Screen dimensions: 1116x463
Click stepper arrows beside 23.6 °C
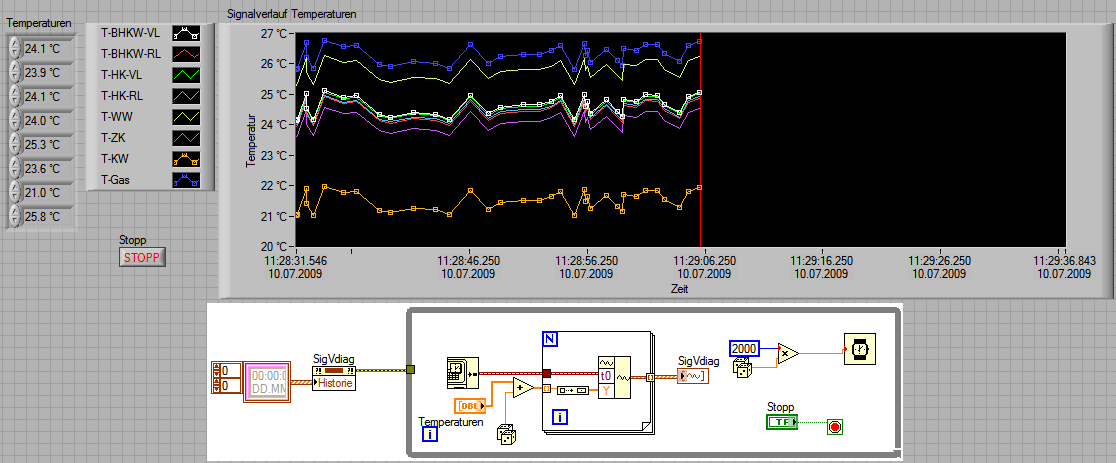pos(15,169)
